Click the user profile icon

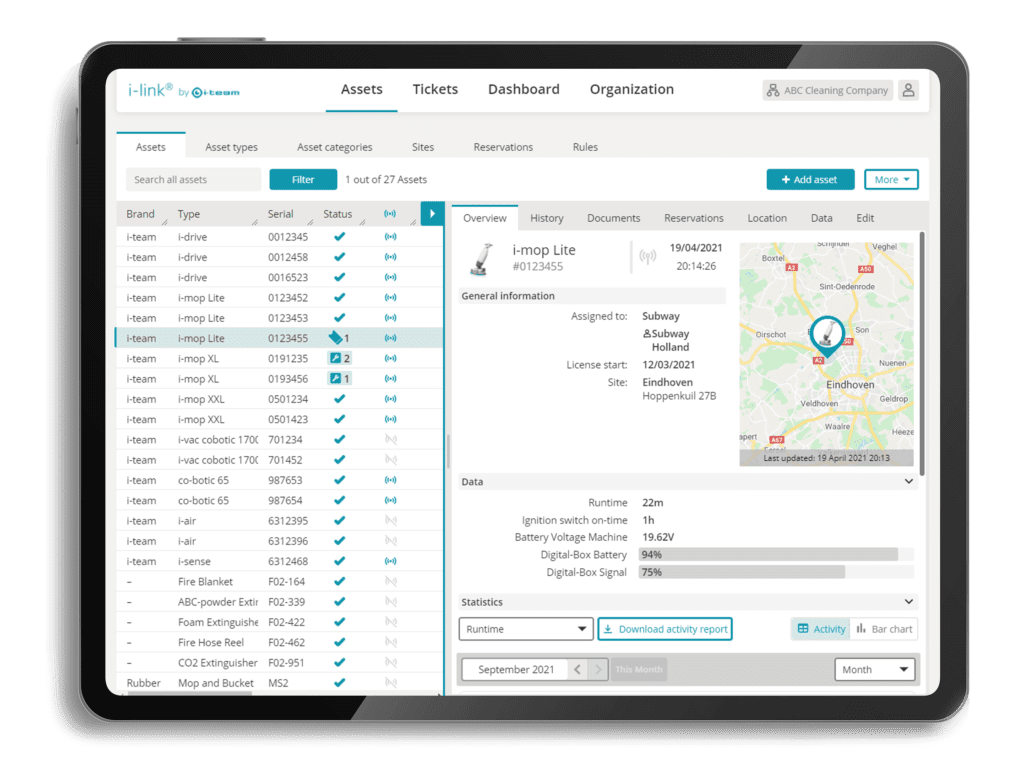tap(908, 90)
